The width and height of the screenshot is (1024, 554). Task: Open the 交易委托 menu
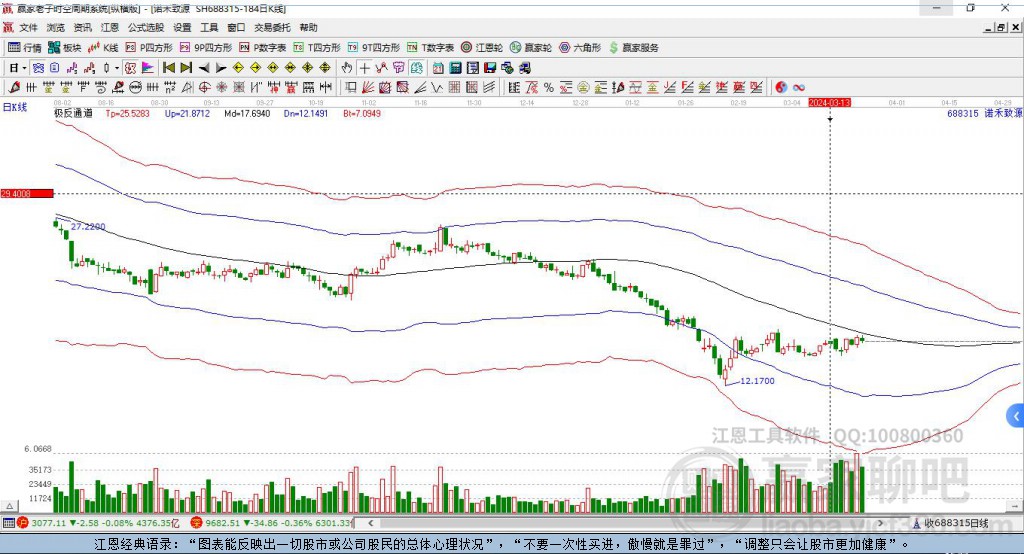(x=272, y=27)
